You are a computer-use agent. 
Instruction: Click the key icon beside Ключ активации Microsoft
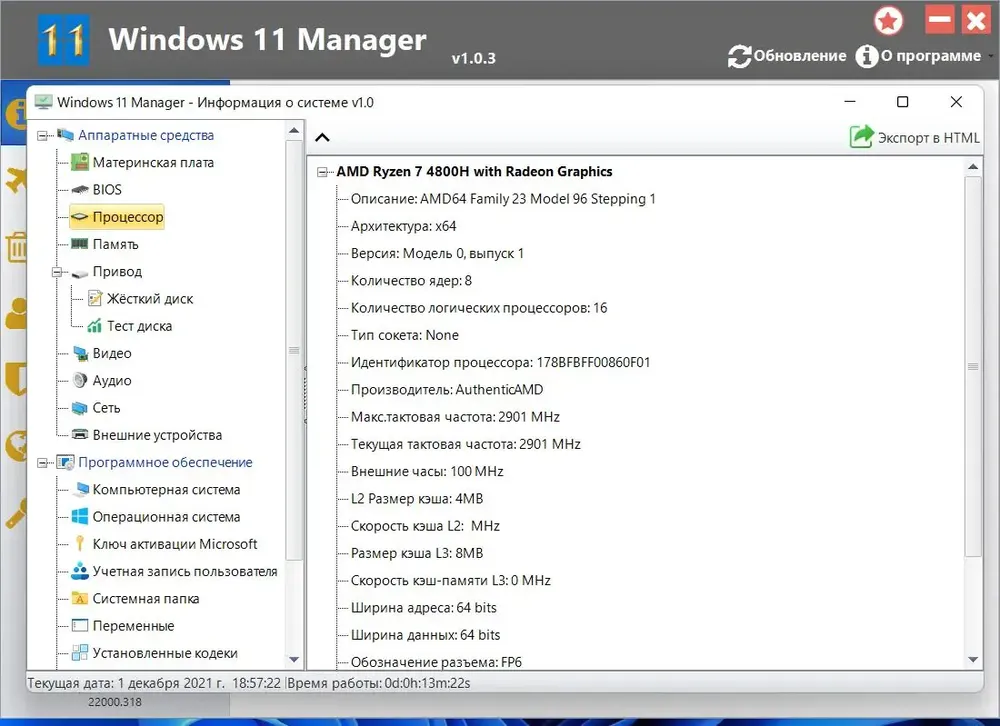click(79, 544)
